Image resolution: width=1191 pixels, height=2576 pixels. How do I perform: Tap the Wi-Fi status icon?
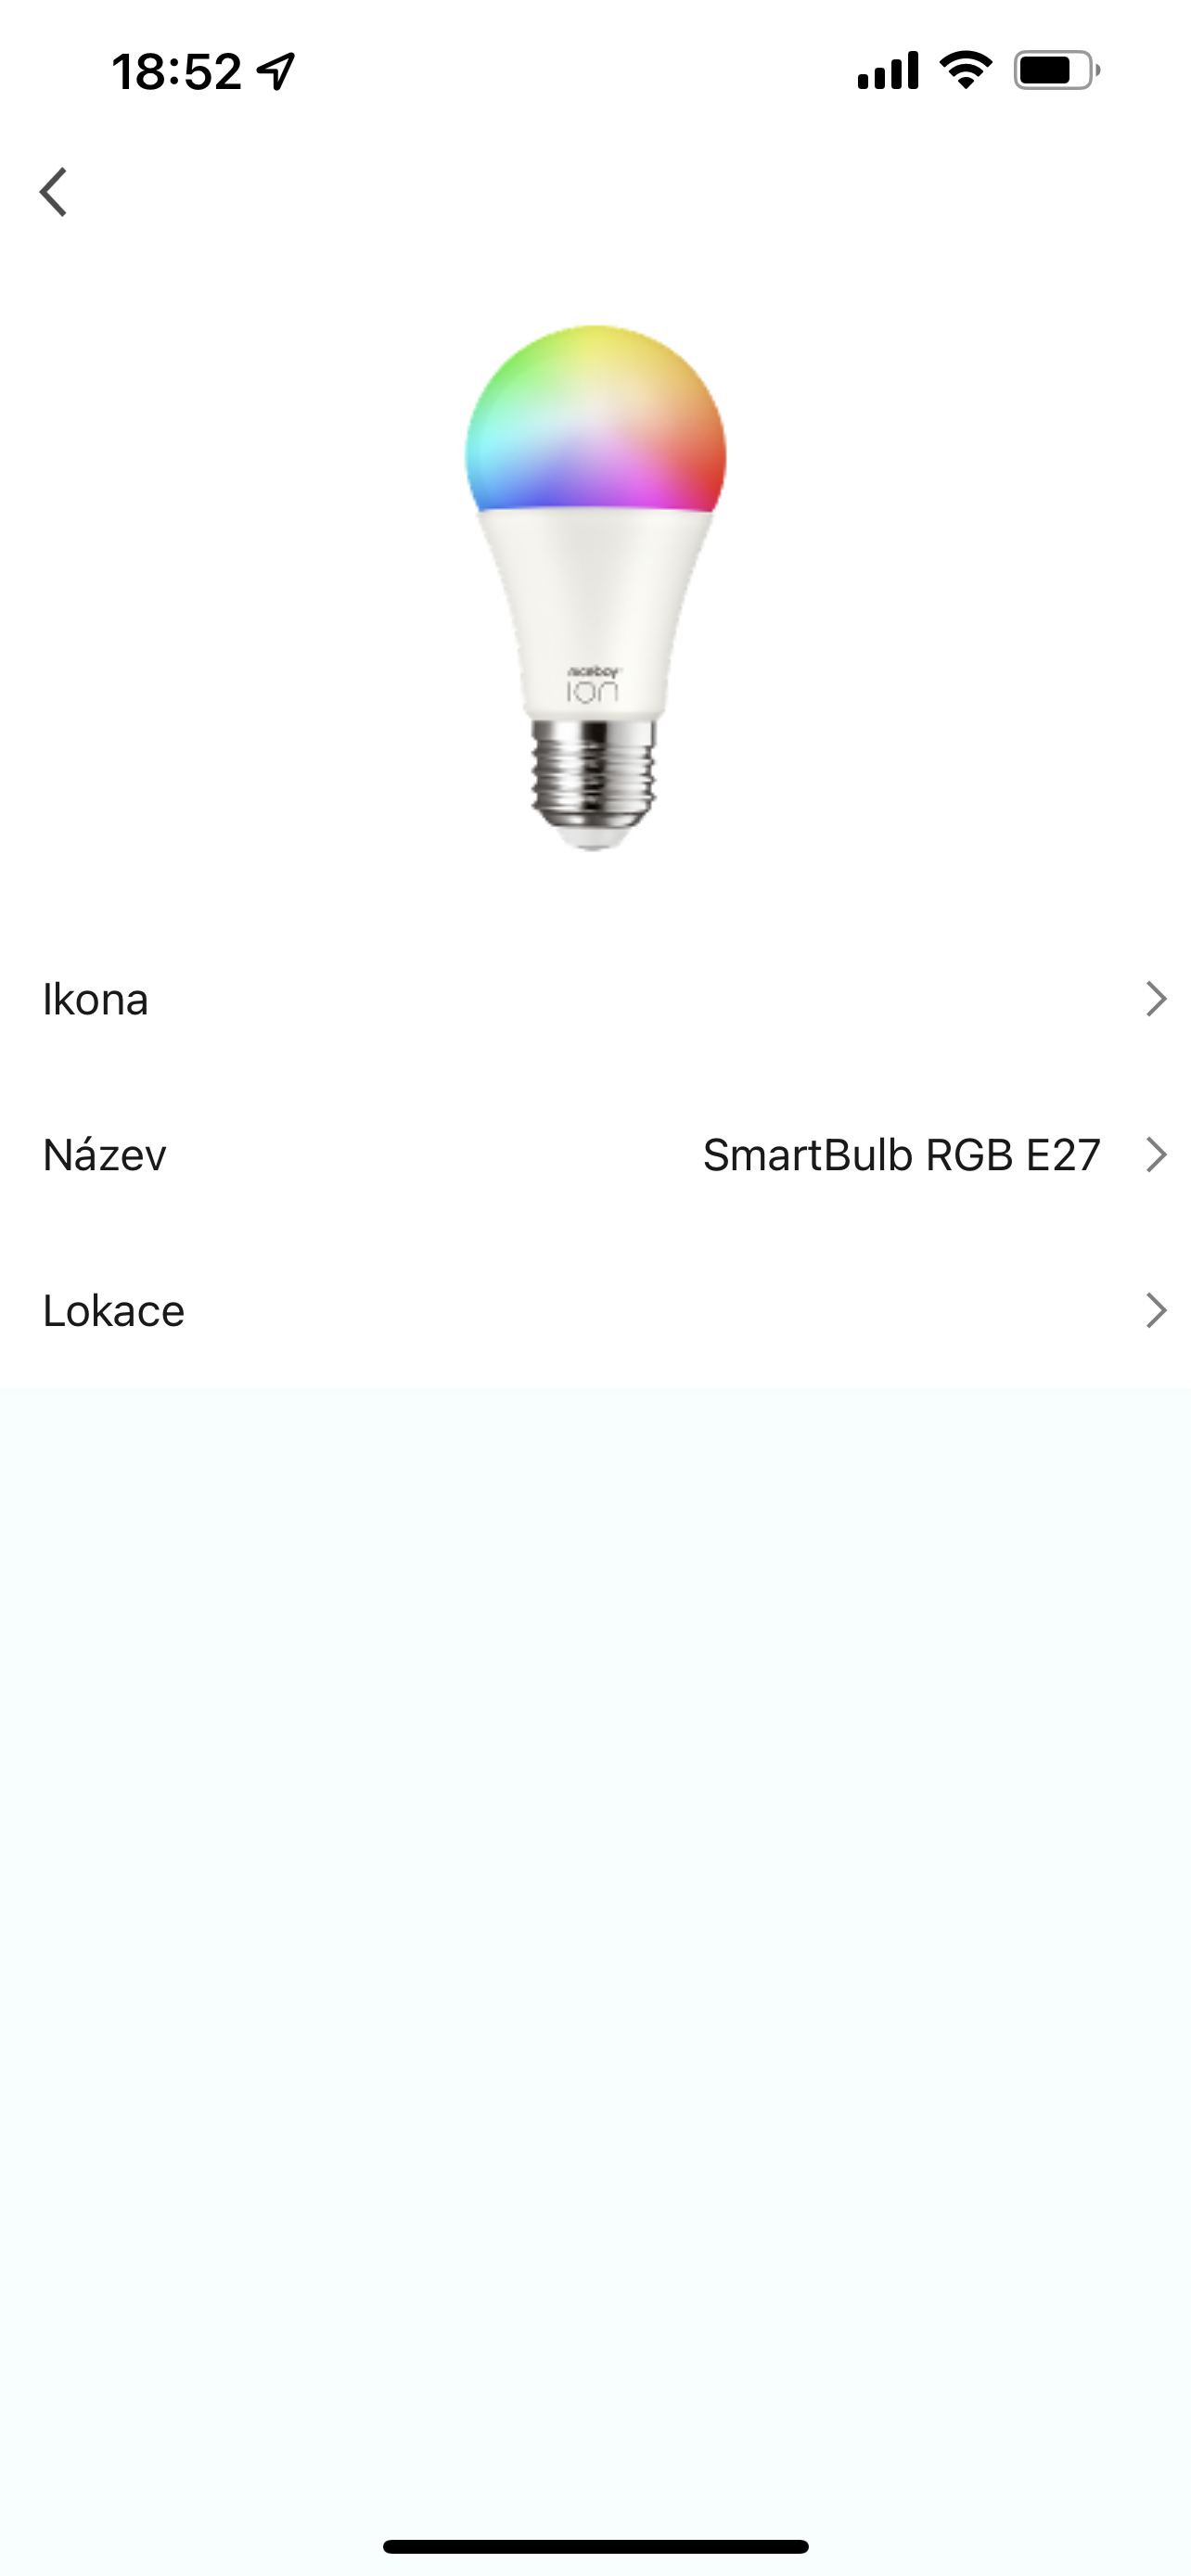point(965,70)
